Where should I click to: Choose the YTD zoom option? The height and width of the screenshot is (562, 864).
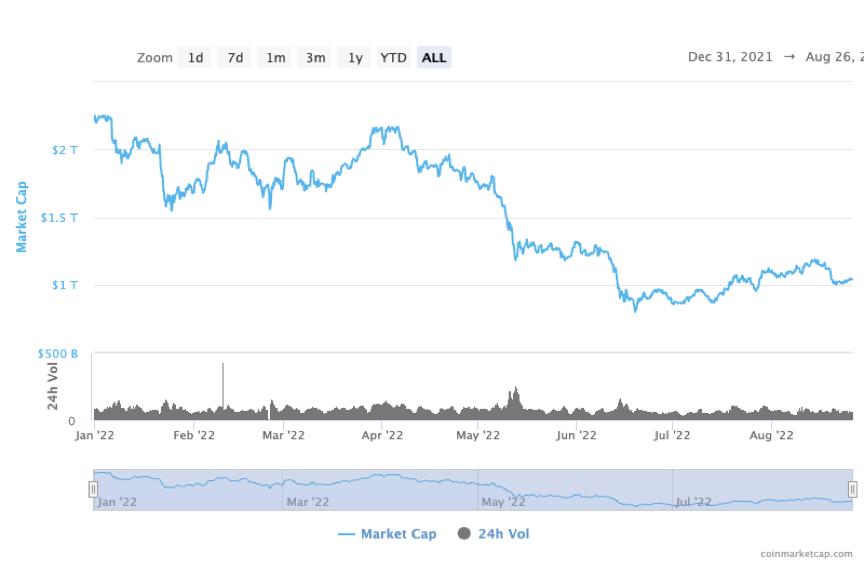point(393,57)
